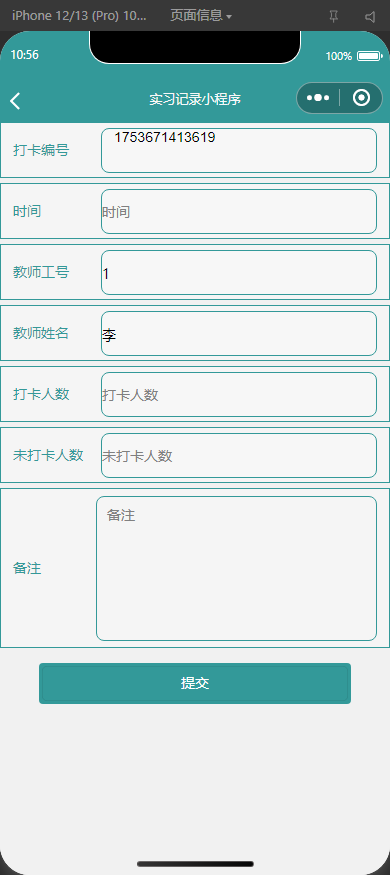The width and height of the screenshot is (390, 875).
Task: Open the mini program three-dot menu
Action: coord(317,98)
